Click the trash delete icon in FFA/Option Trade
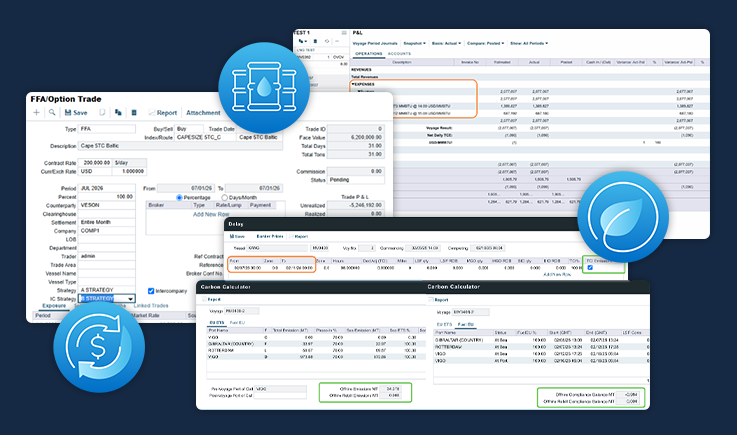The width and height of the screenshot is (737, 435). click(x=134, y=112)
